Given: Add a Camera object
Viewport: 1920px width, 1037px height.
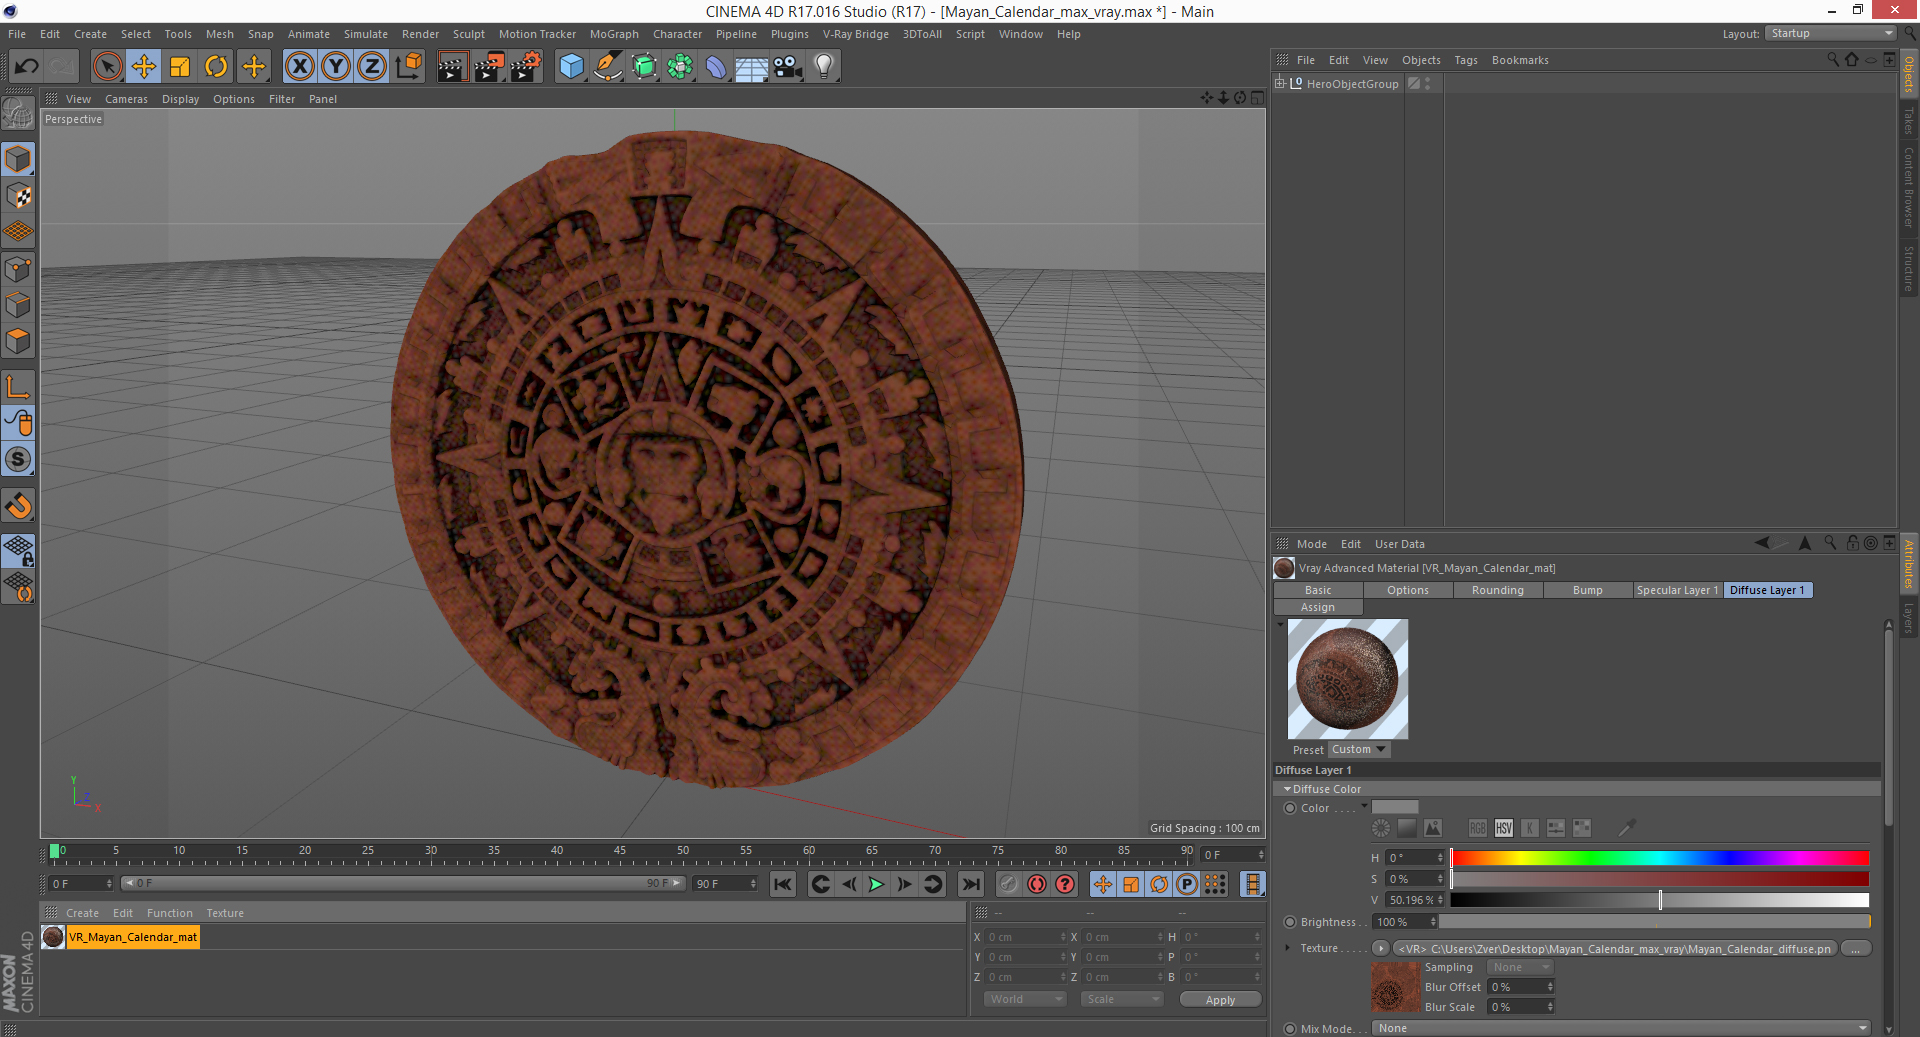Looking at the screenshot, I should (788, 67).
